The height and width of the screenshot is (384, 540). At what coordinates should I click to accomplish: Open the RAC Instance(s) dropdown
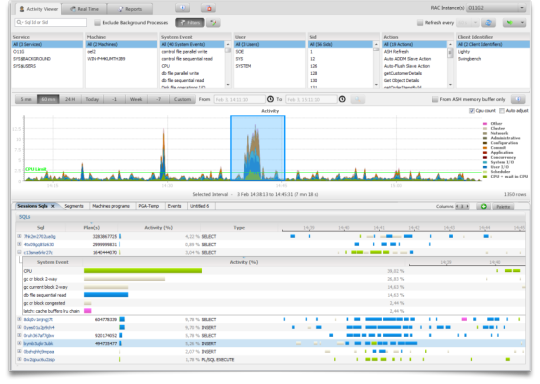(496, 8)
